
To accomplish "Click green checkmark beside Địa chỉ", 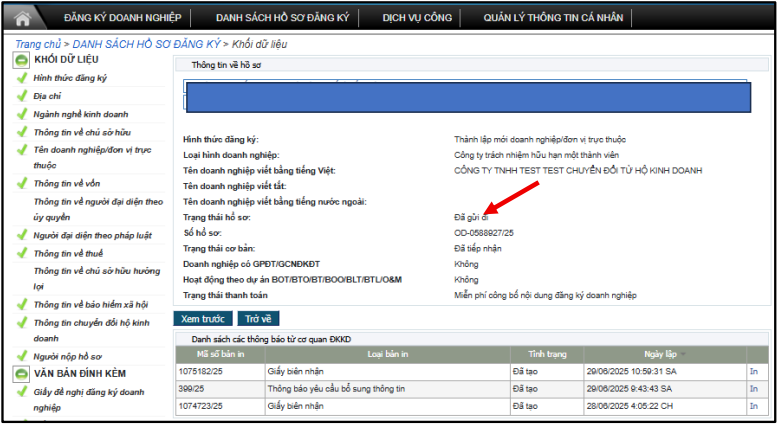I will tap(21, 96).
